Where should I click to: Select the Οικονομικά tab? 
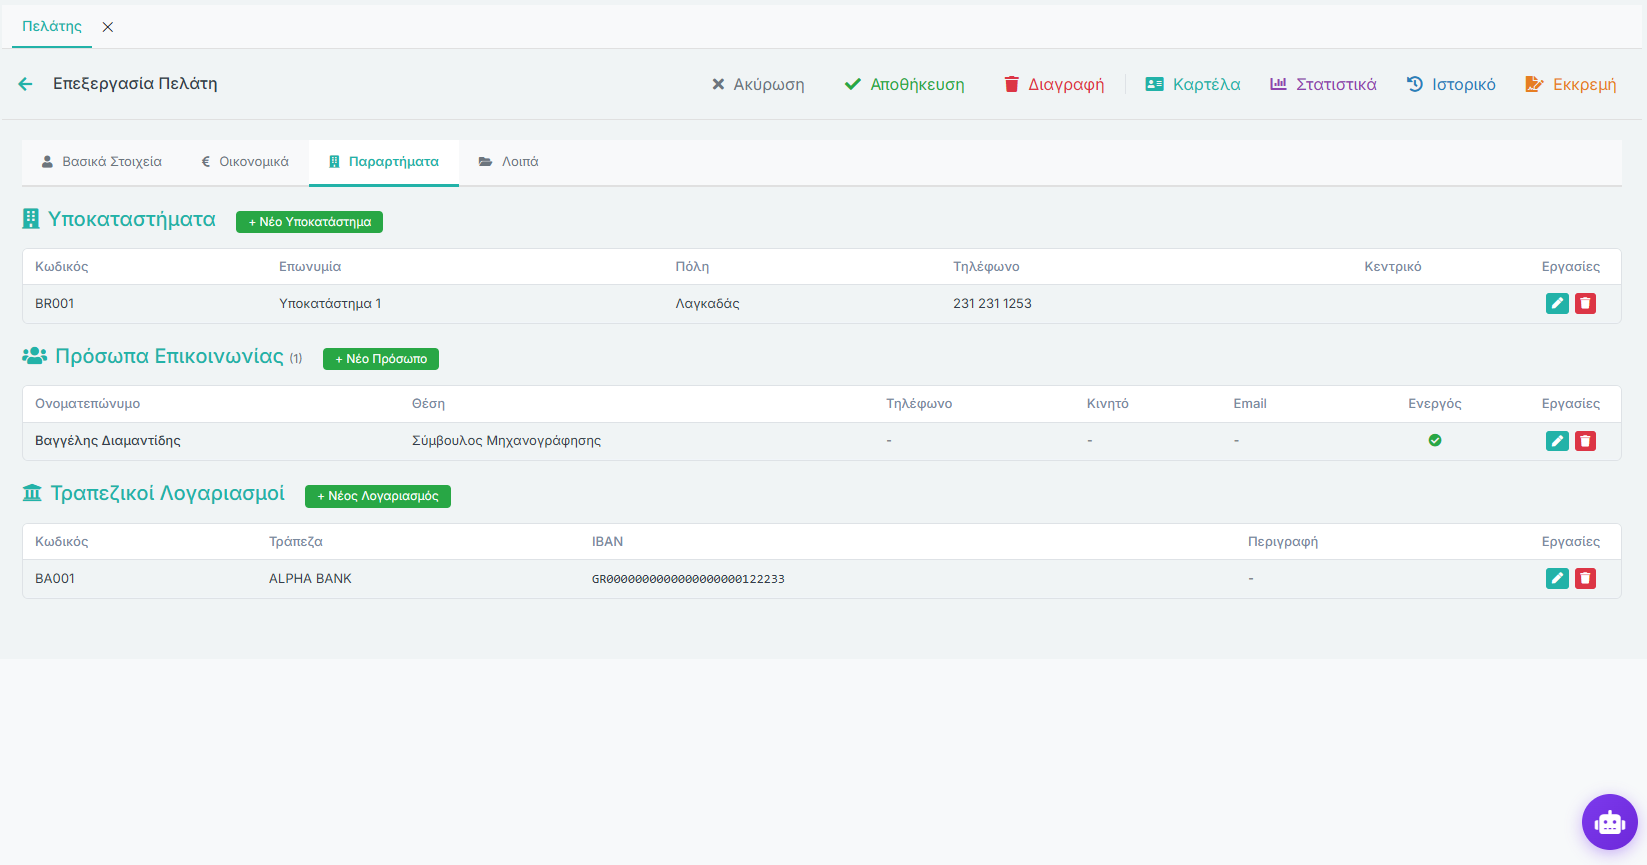(x=245, y=162)
